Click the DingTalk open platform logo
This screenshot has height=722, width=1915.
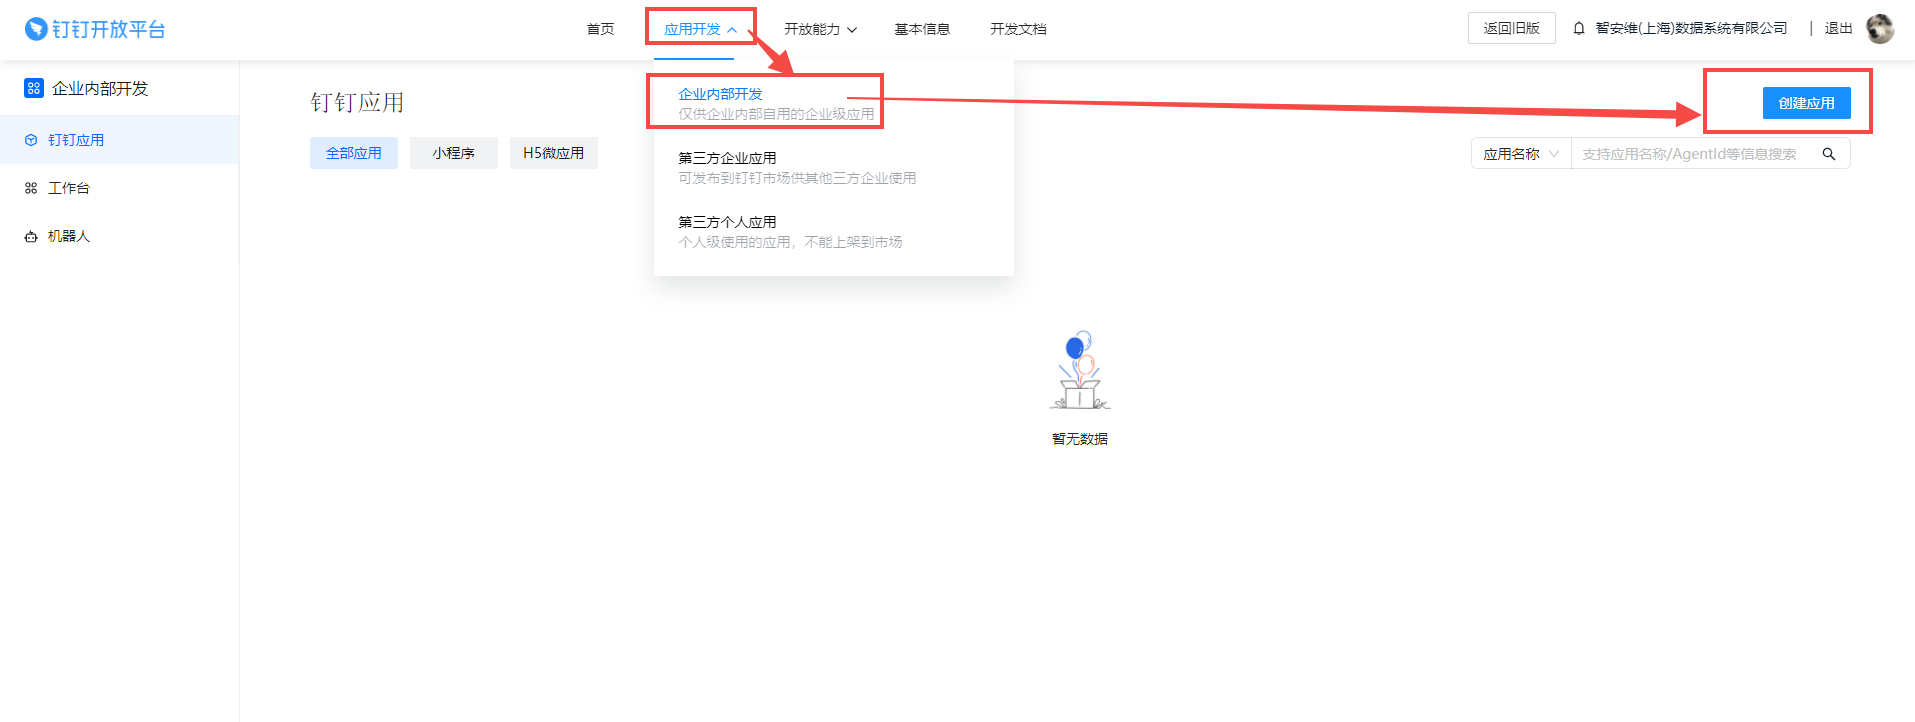95,29
